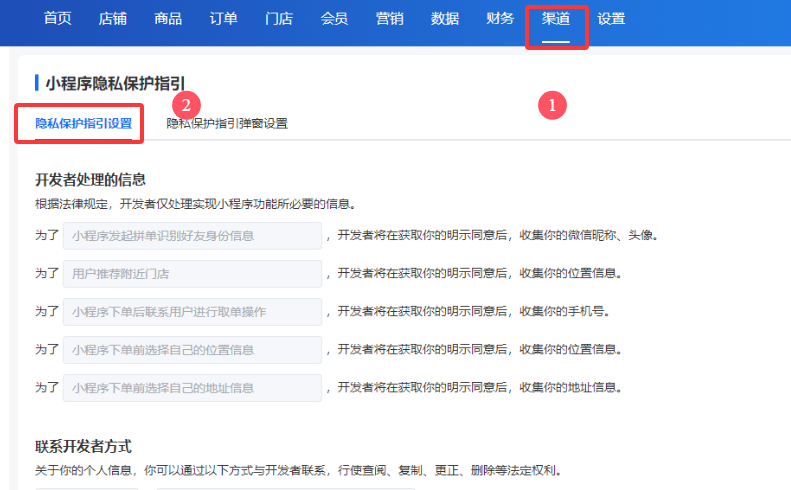Screen dimensions: 791x490
Task: Click the 联系开发者方式 heading
Action: coord(83,446)
